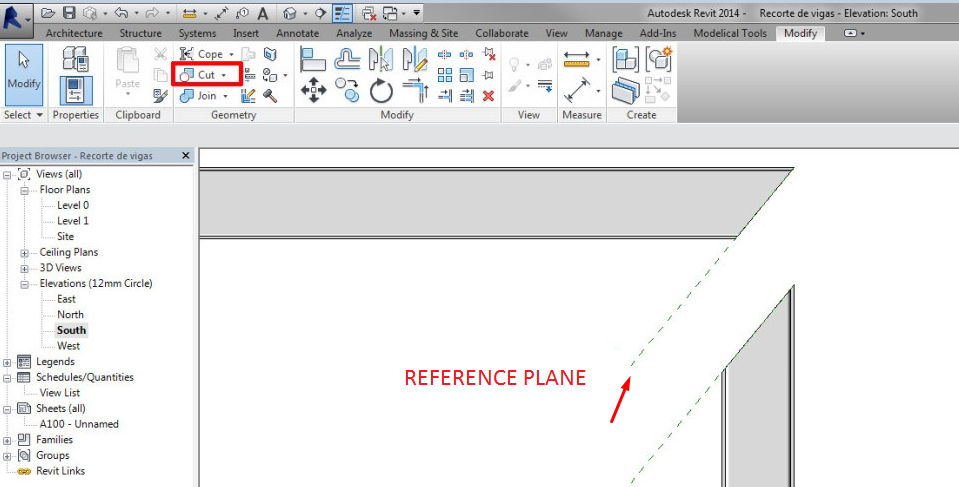Open the Annotate ribbon tab
This screenshot has height=487, width=959.
pos(297,33)
